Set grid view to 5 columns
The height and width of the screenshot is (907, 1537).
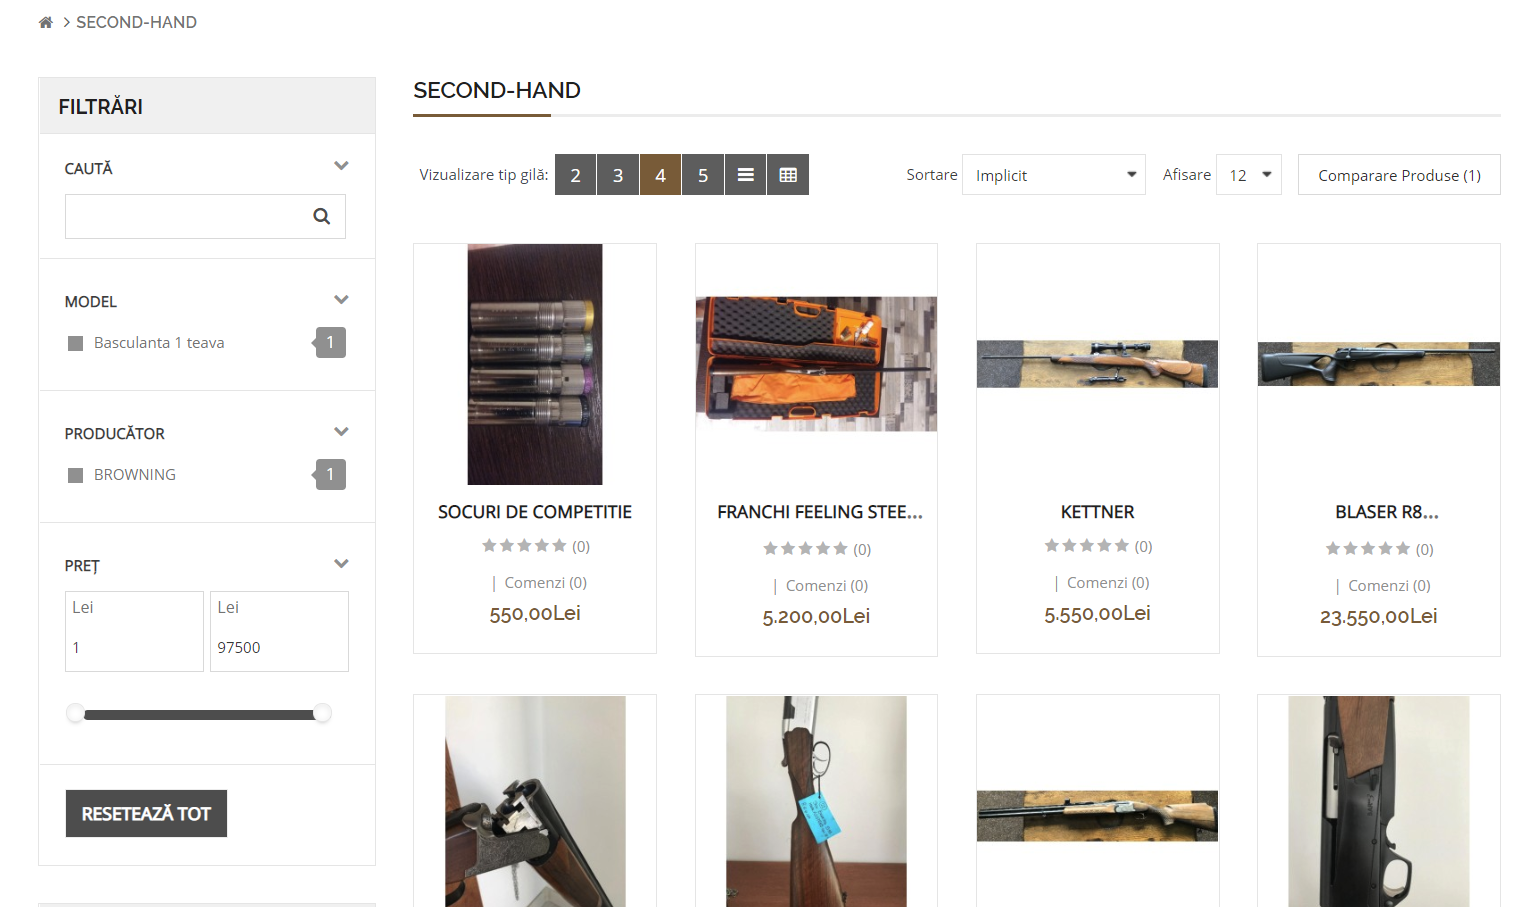[703, 175]
